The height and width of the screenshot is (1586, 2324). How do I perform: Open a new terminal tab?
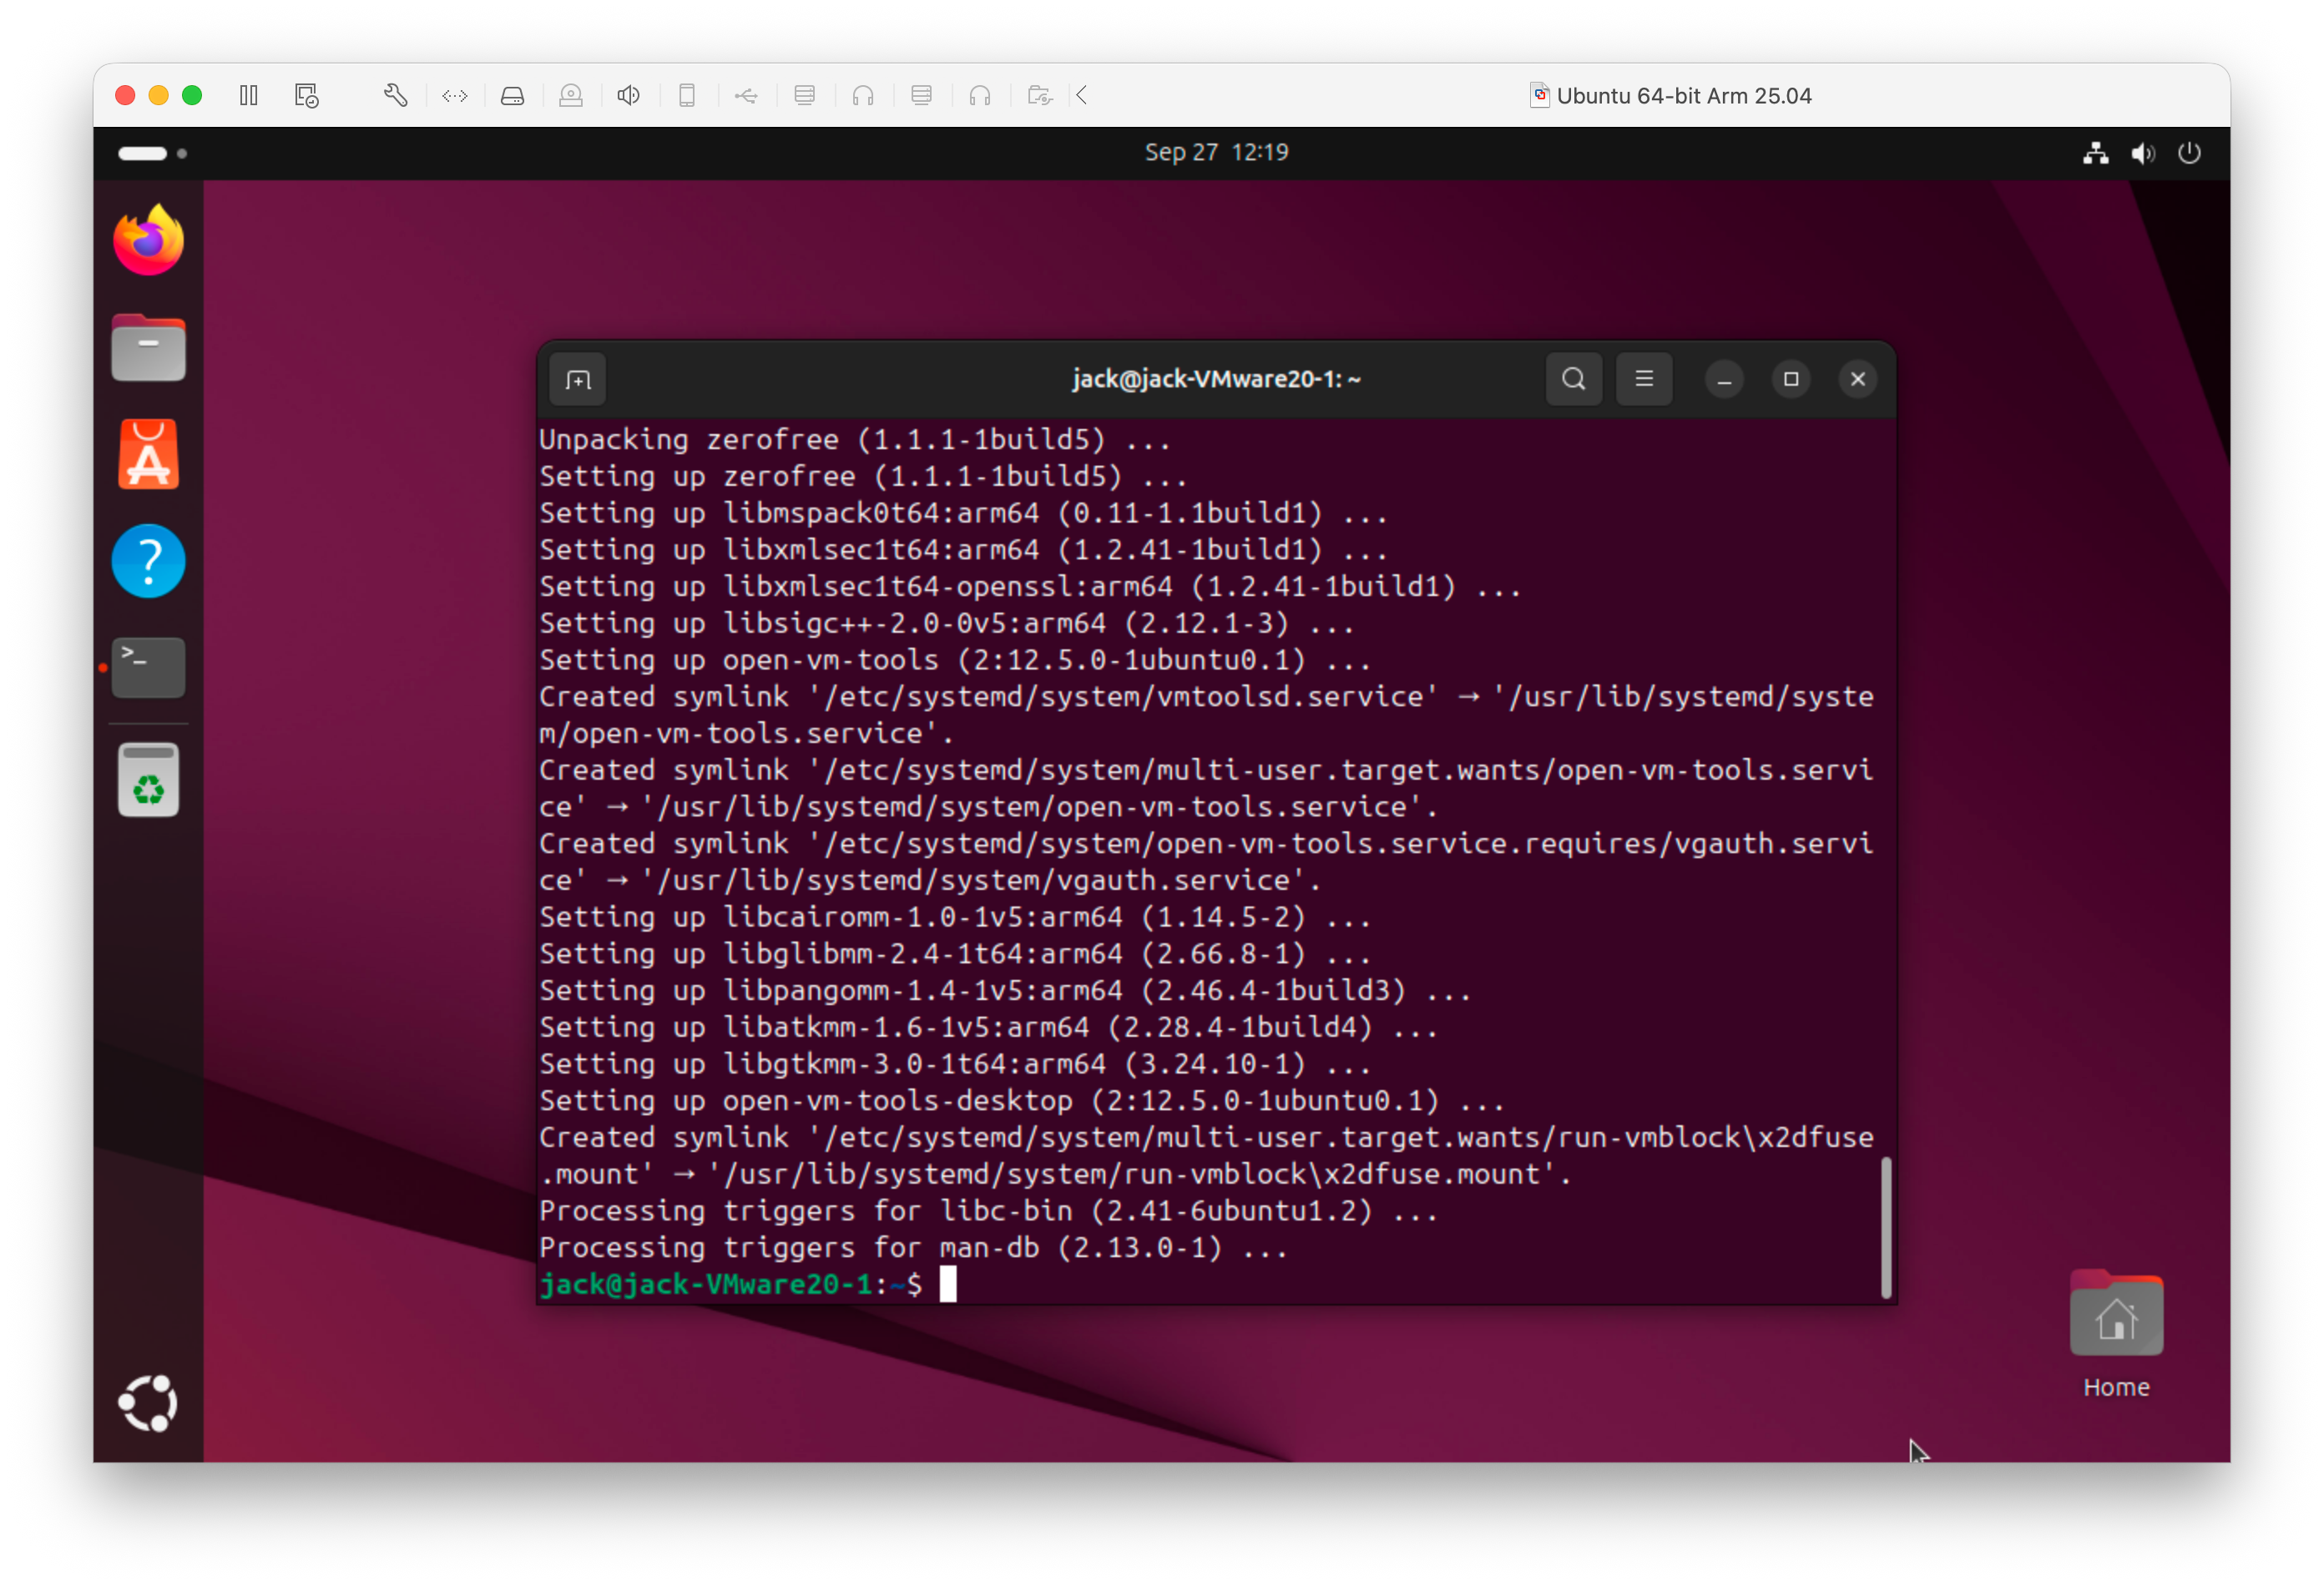click(x=578, y=380)
